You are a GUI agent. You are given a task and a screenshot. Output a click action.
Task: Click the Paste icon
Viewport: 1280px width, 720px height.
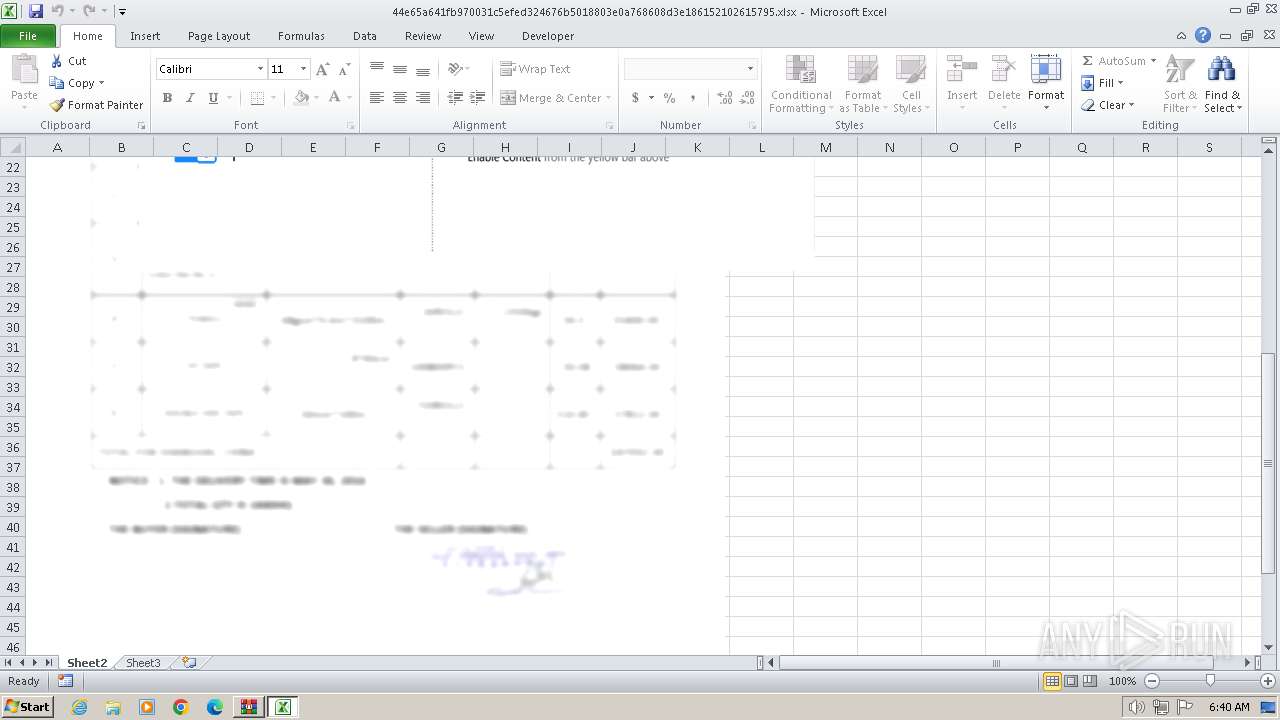pos(24,72)
